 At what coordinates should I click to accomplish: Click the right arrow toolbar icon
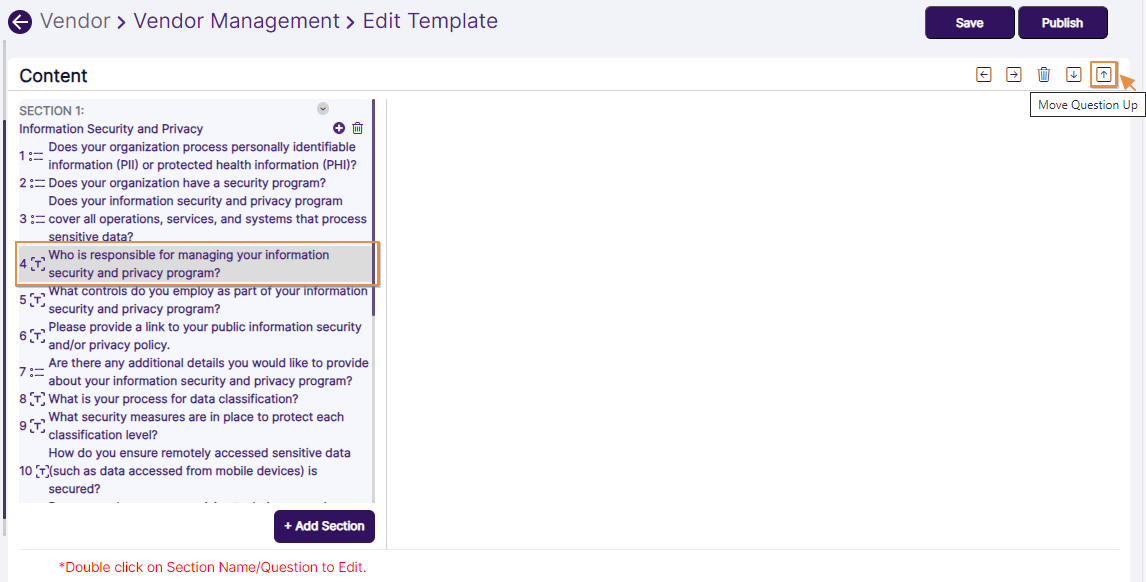pyautogui.click(x=1013, y=74)
